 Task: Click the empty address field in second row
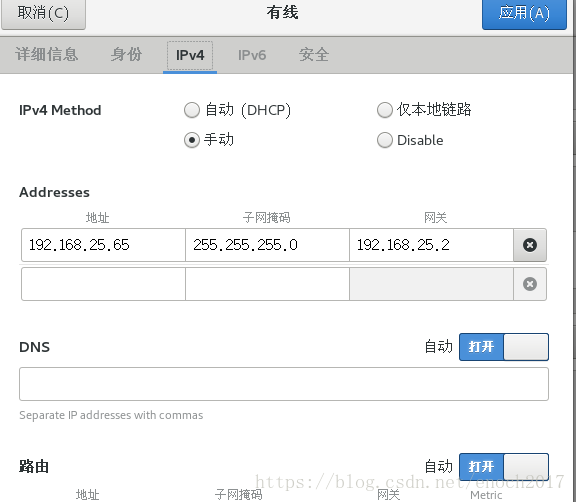[x=103, y=284]
